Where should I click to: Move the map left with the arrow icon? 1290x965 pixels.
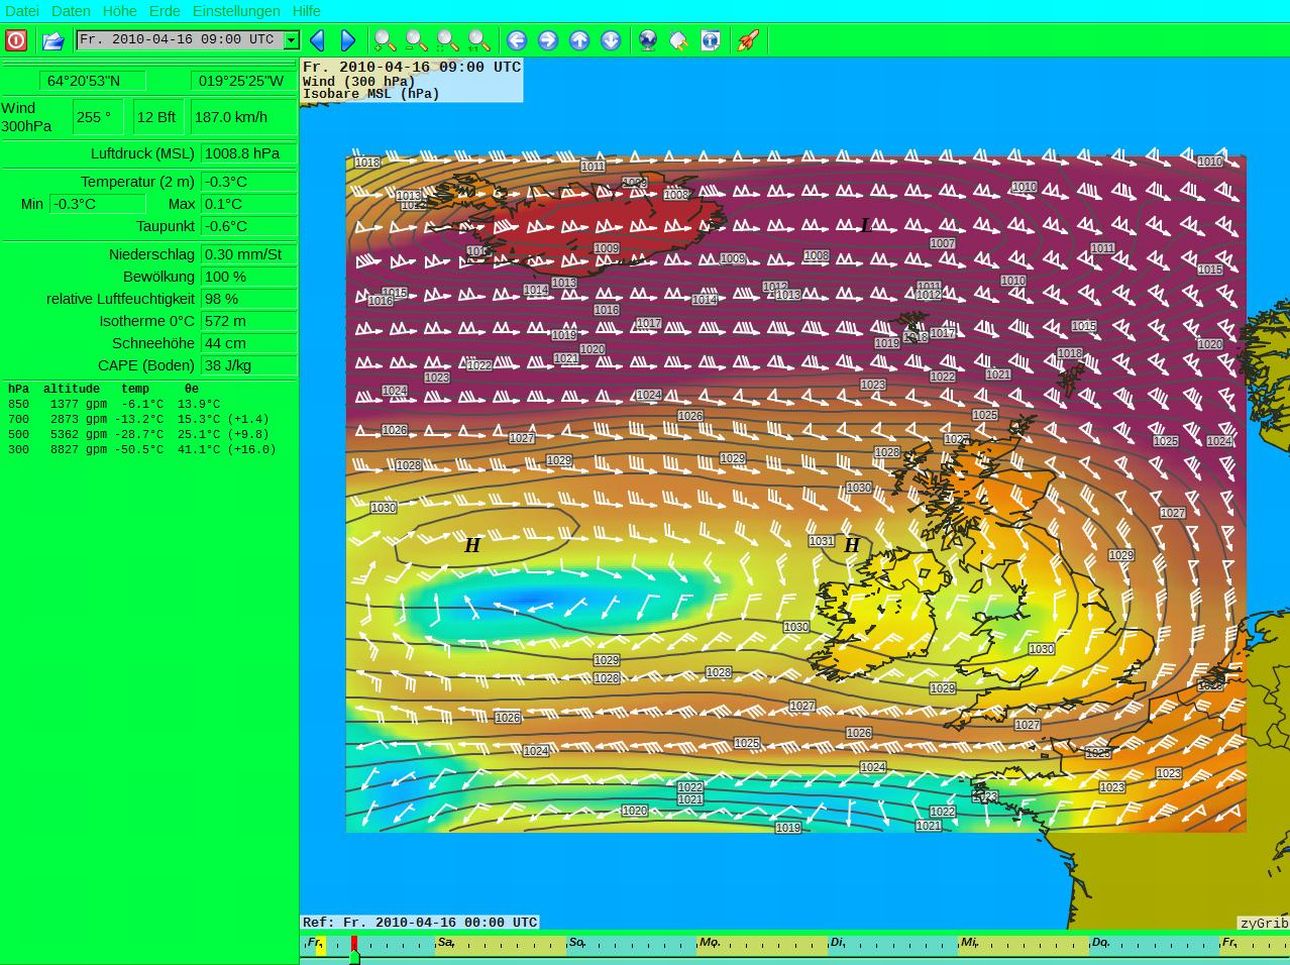pyautogui.click(x=517, y=40)
